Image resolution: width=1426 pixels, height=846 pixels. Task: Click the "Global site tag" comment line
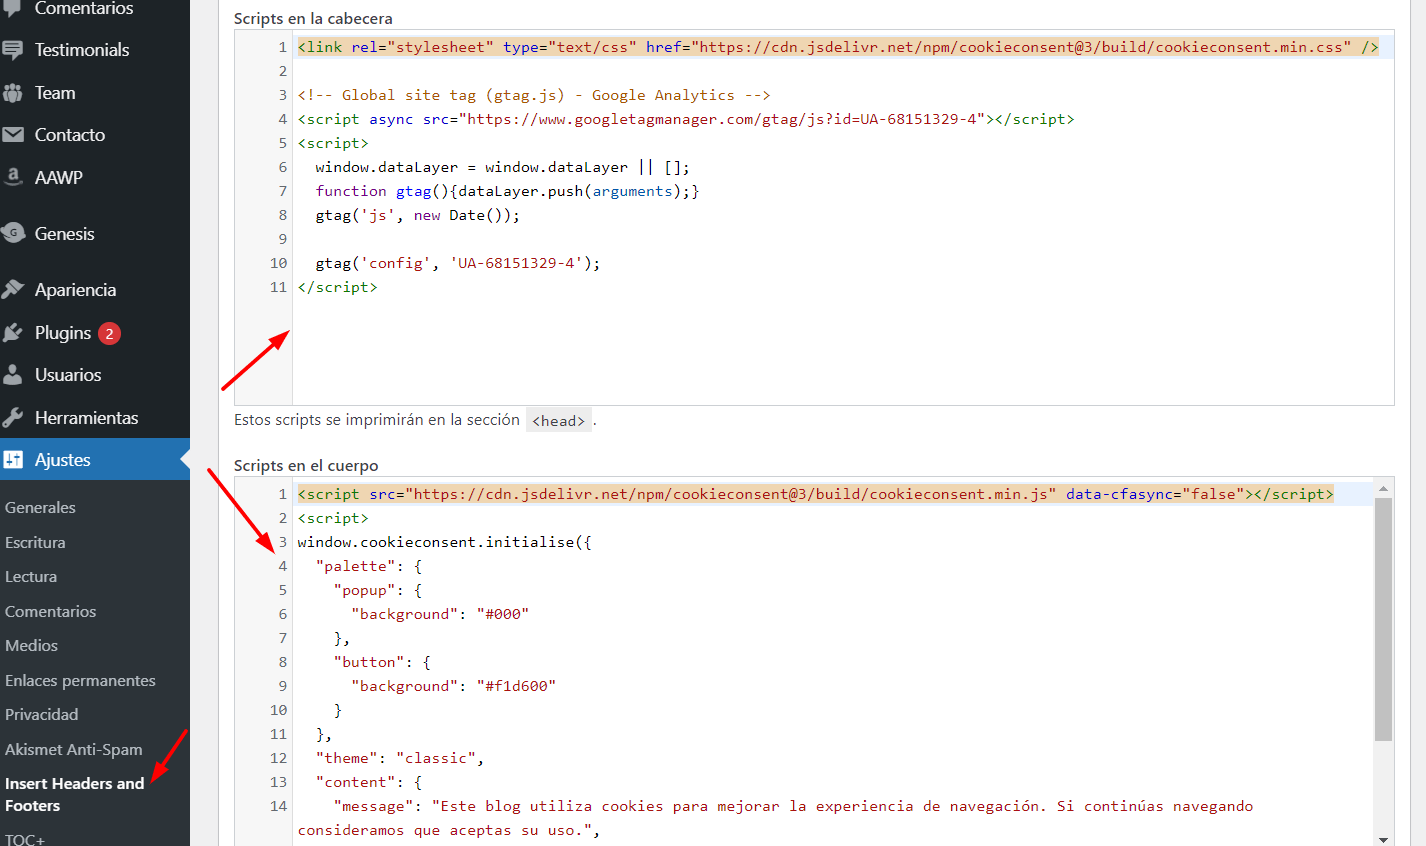click(x=534, y=95)
